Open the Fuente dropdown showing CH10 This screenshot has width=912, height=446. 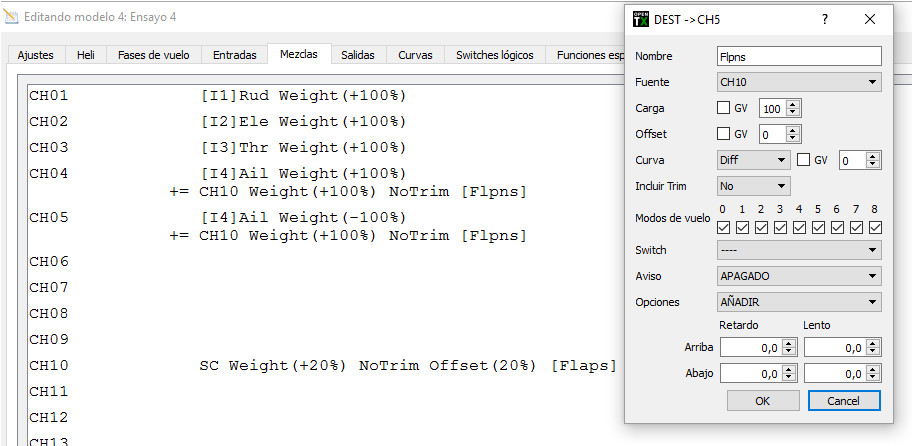point(799,82)
